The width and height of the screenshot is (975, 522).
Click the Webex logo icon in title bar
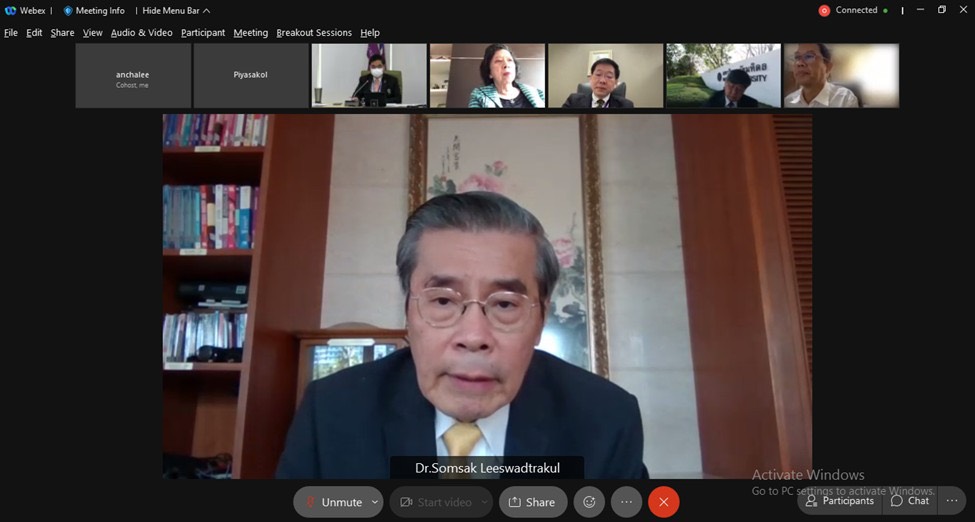tap(10, 11)
